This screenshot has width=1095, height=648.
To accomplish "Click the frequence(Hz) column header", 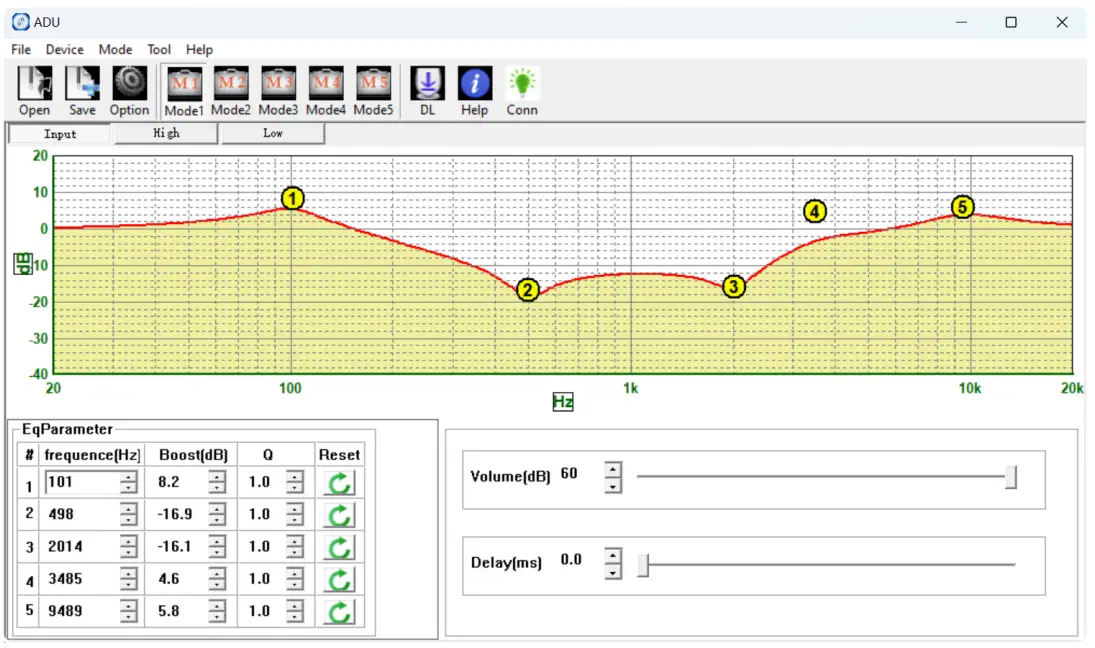I will (92, 455).
